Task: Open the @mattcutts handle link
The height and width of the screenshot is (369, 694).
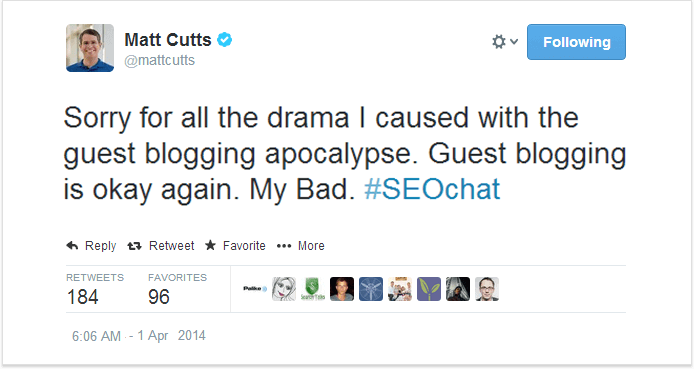Action: [159, 60]
